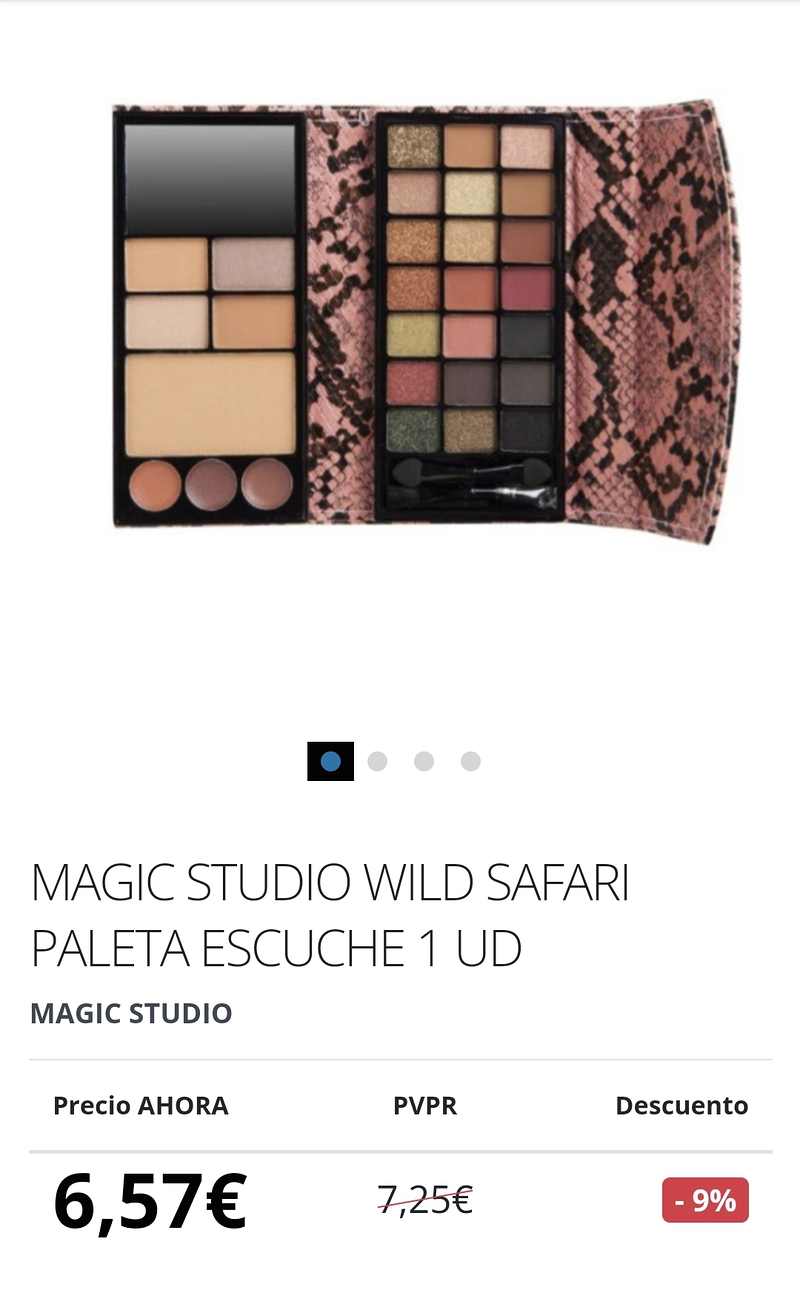Click the crossed-out 7,25€ price
The width and height of the screenshot is (800, 1296).
coord(425,1199)
